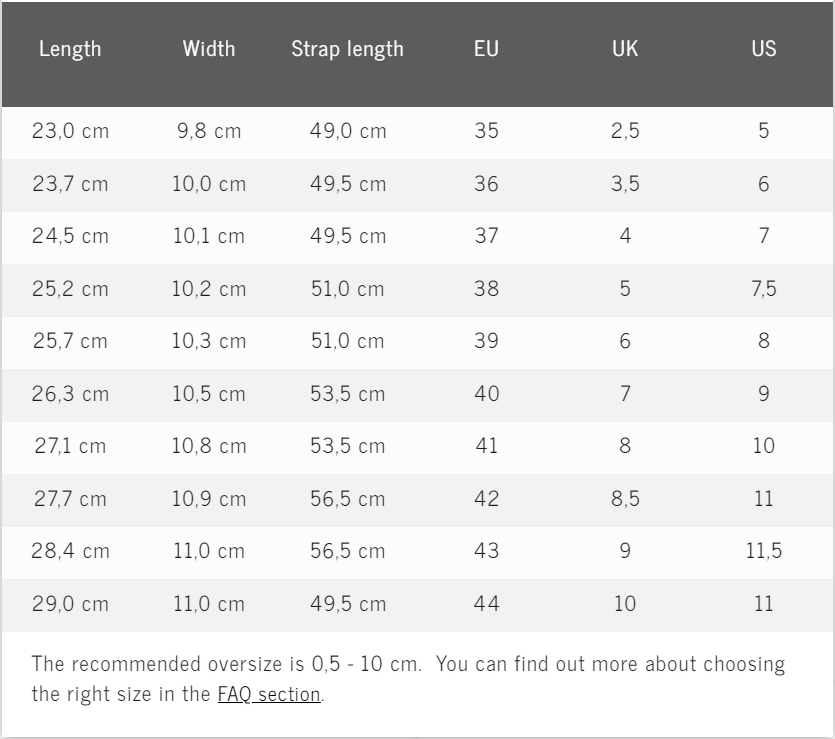The image size is (835, 739).
Task: Click the US 11,5 size cell
Action: point(764,551)
